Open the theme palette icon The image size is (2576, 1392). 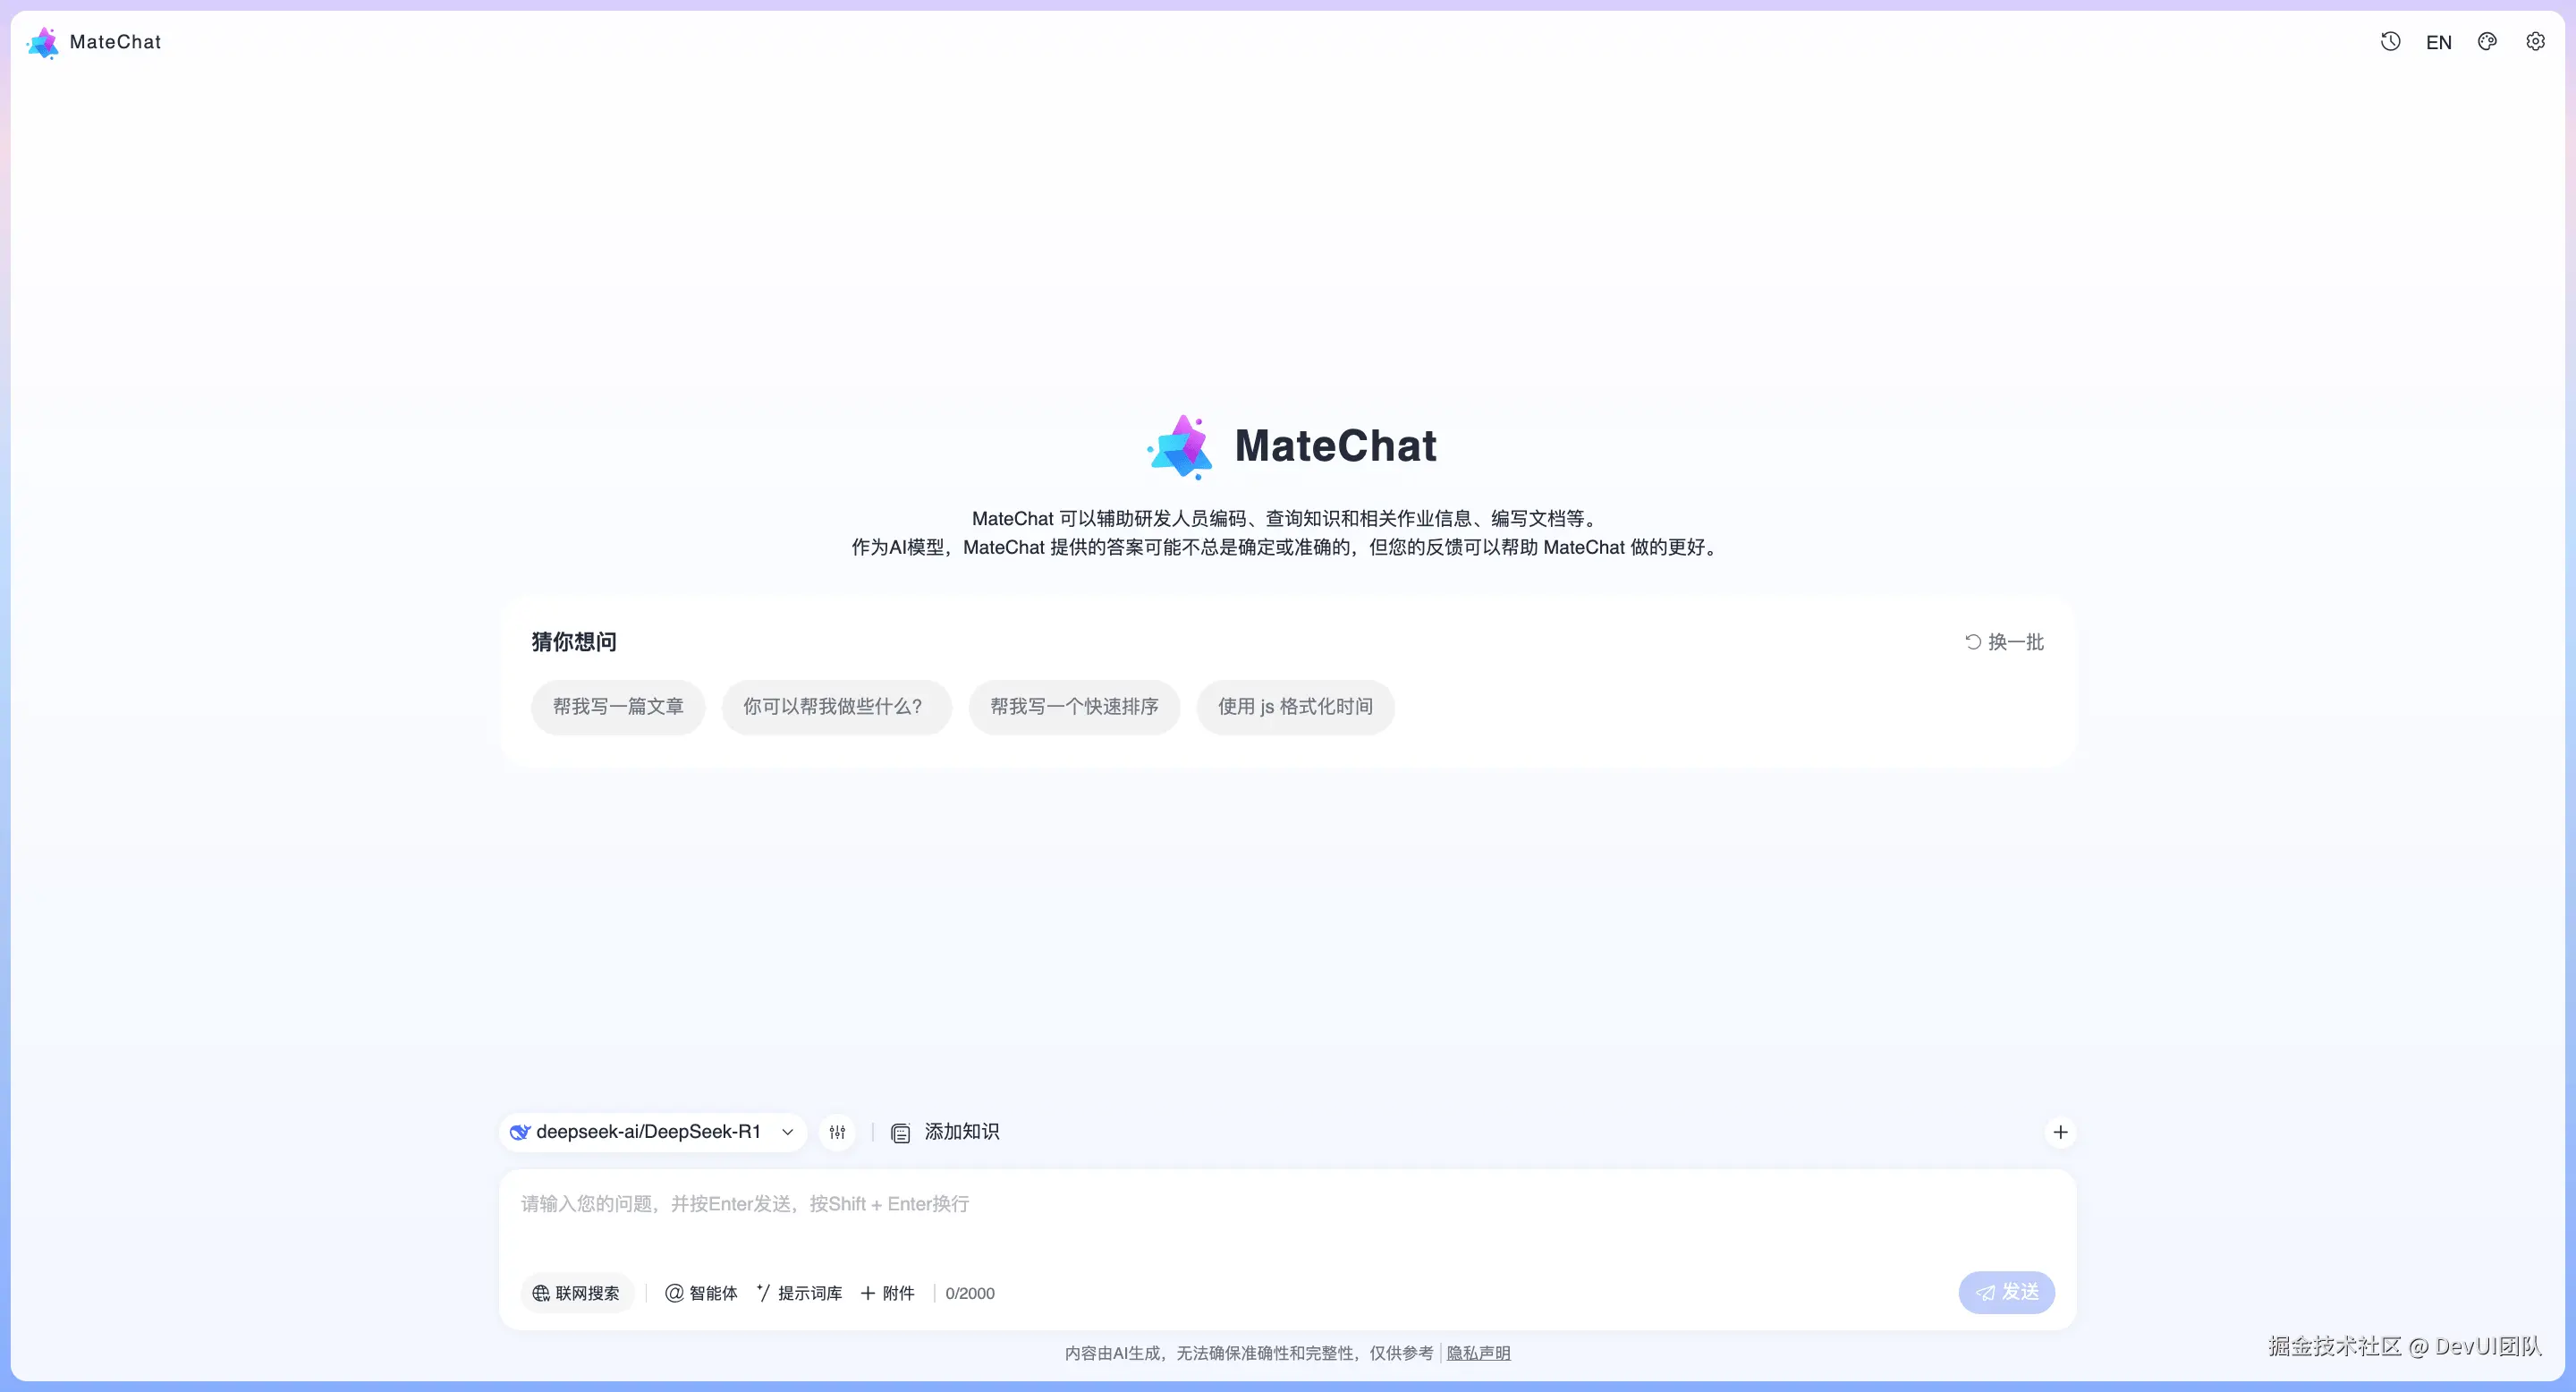(2487, 42)
